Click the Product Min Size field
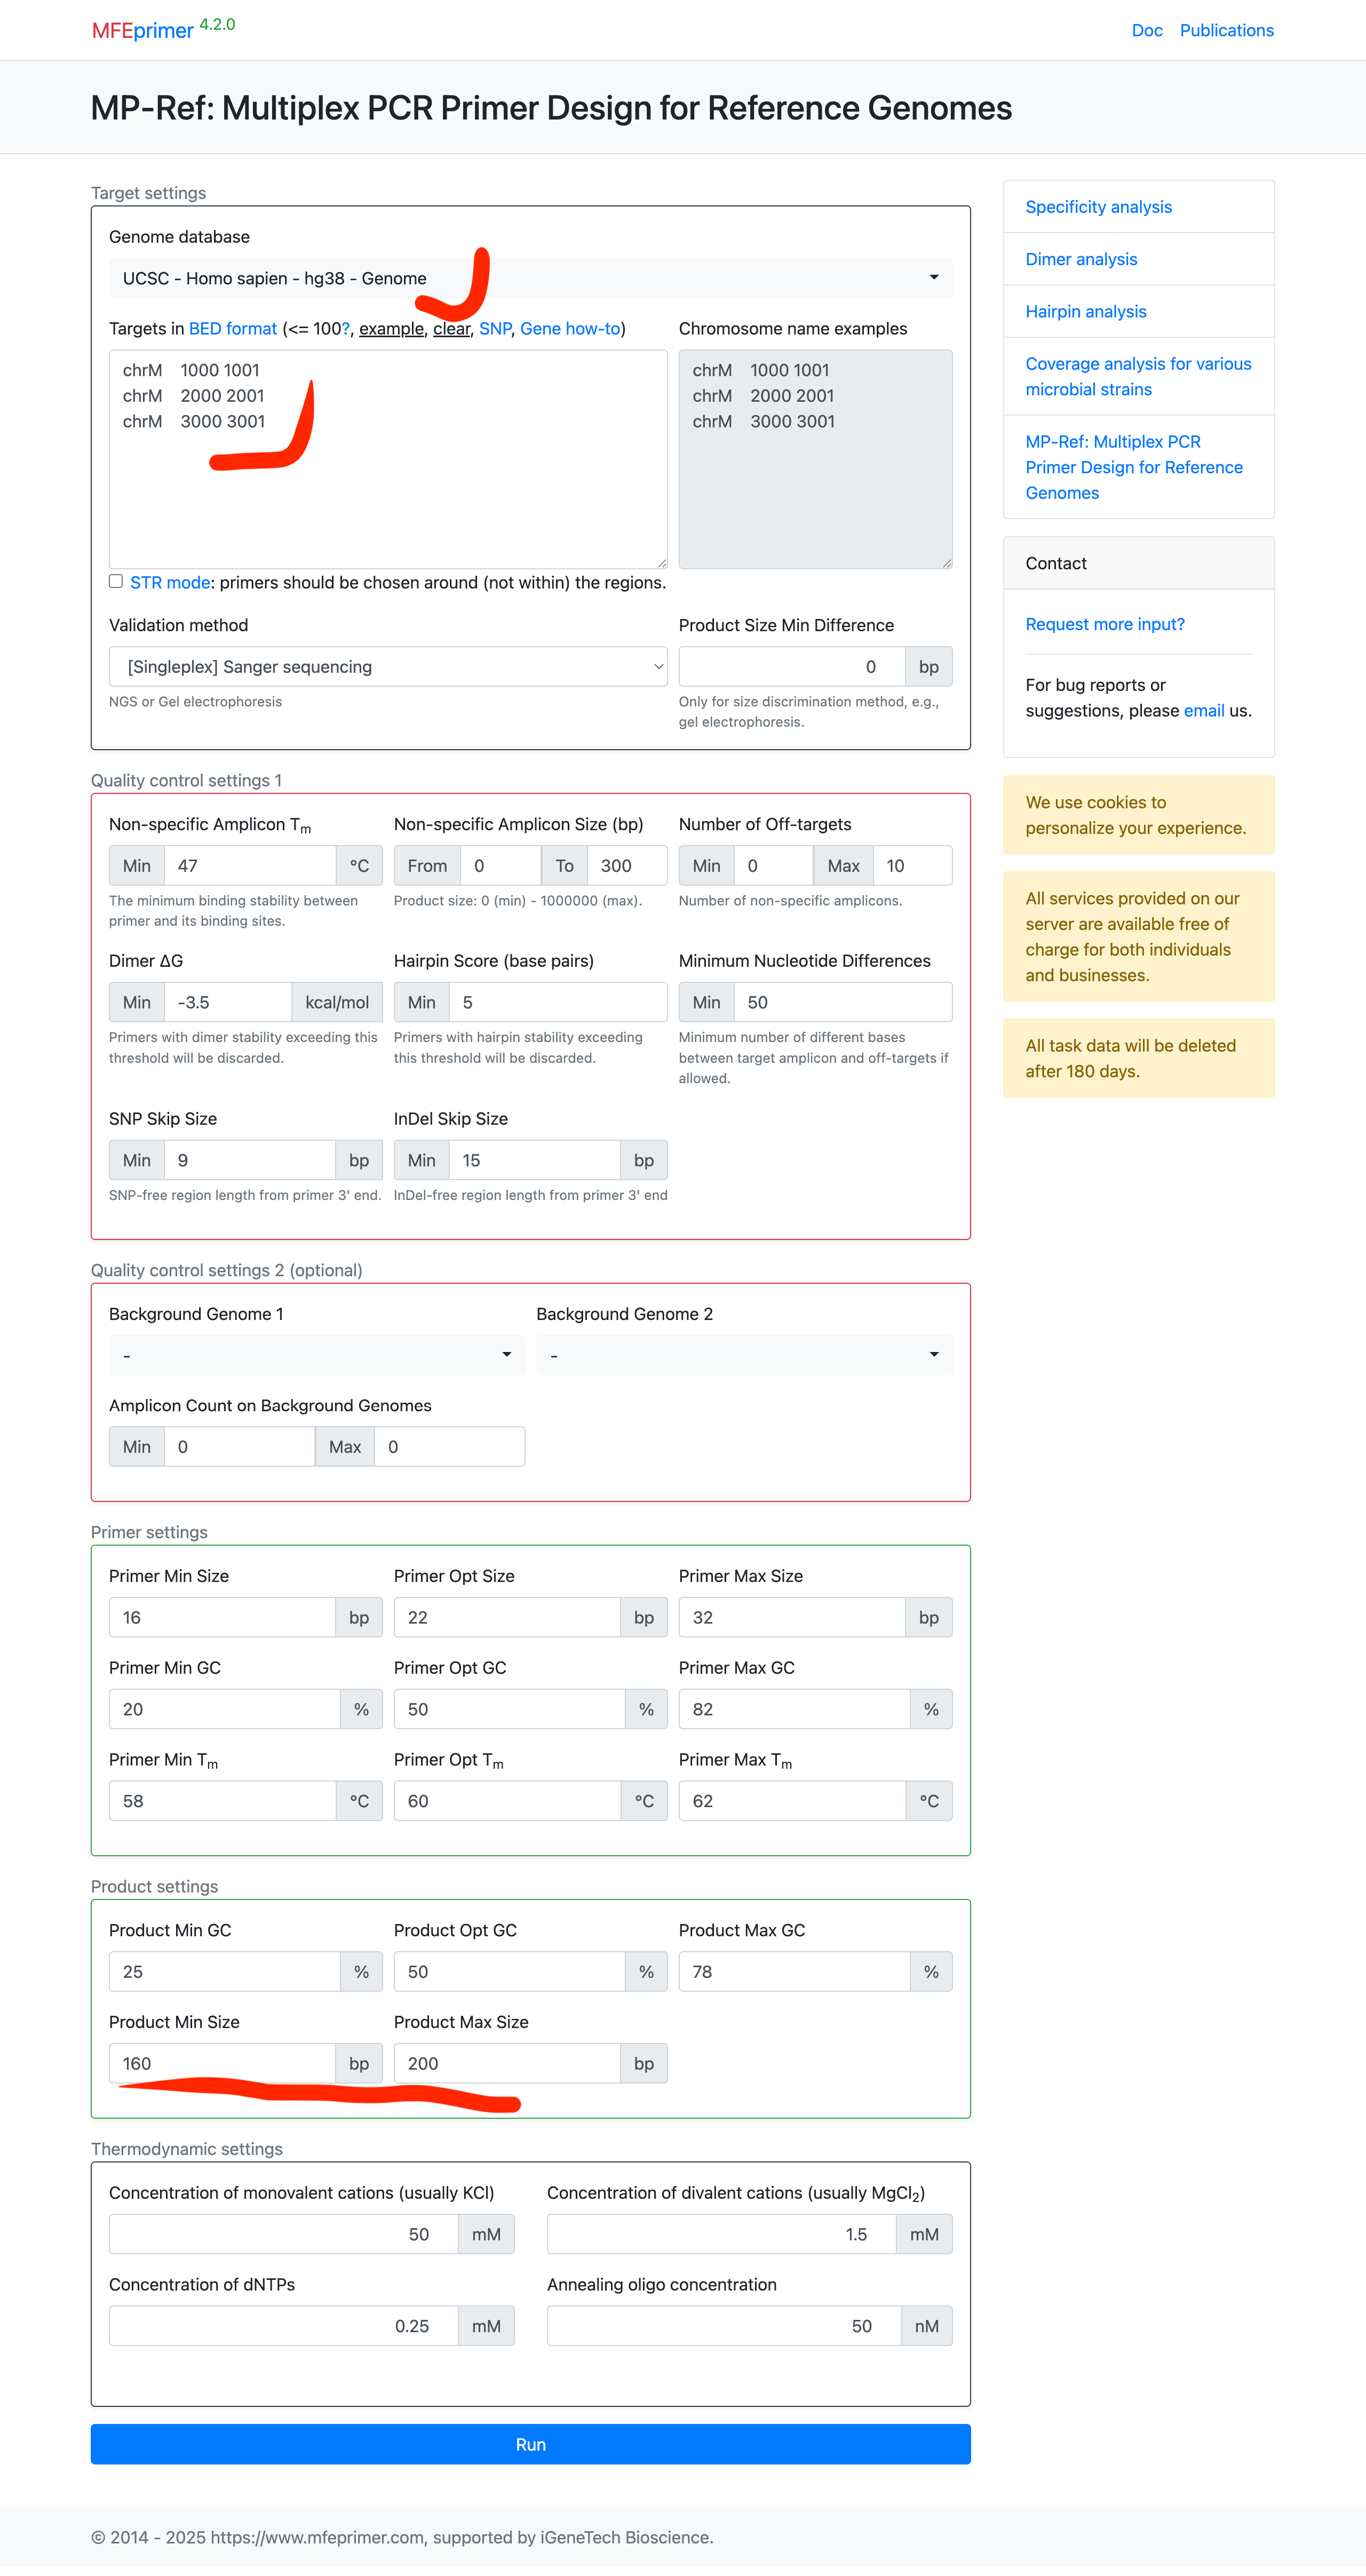 pos(222,2063)
